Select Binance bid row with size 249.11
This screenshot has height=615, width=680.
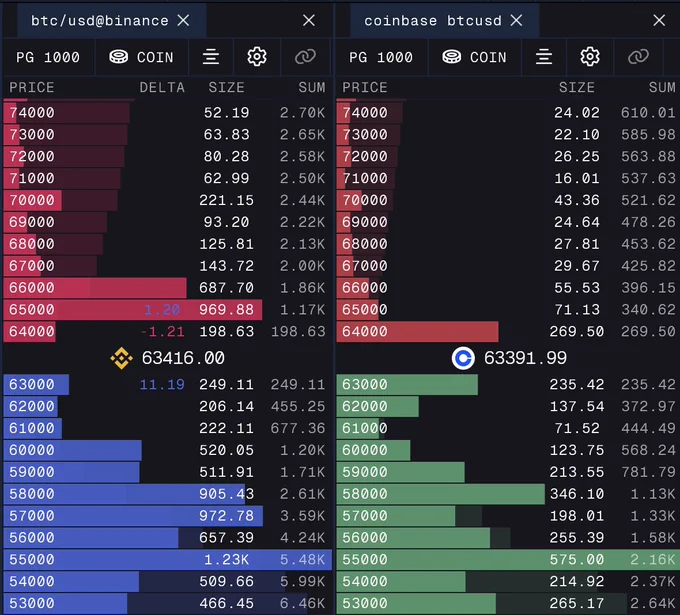(x=167, y=384)
